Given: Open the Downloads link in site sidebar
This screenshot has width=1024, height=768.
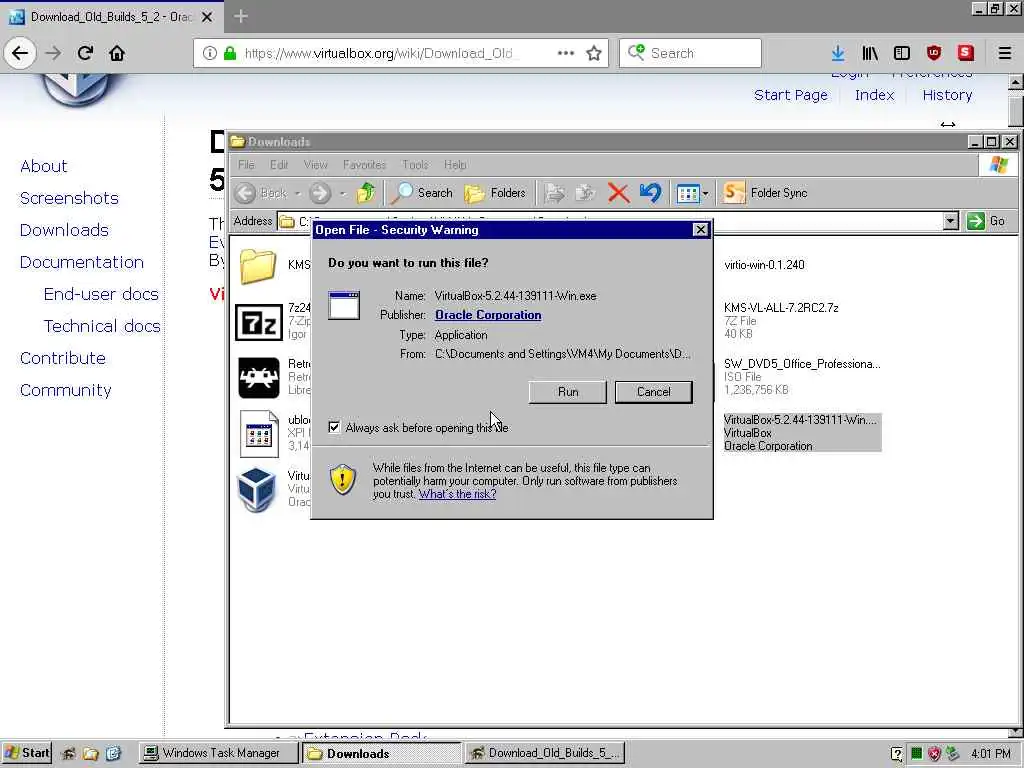Looking at the screenshot, I should pyautogui.click(x=65, y=230).
